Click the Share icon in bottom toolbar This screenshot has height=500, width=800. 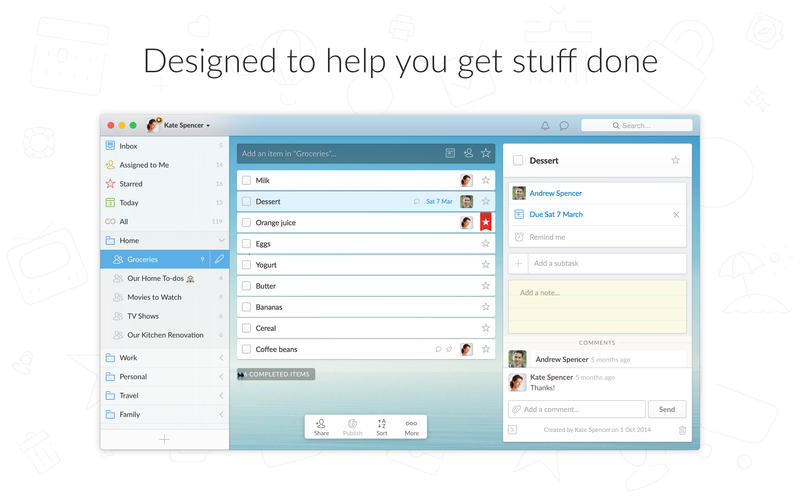(321, 427)
